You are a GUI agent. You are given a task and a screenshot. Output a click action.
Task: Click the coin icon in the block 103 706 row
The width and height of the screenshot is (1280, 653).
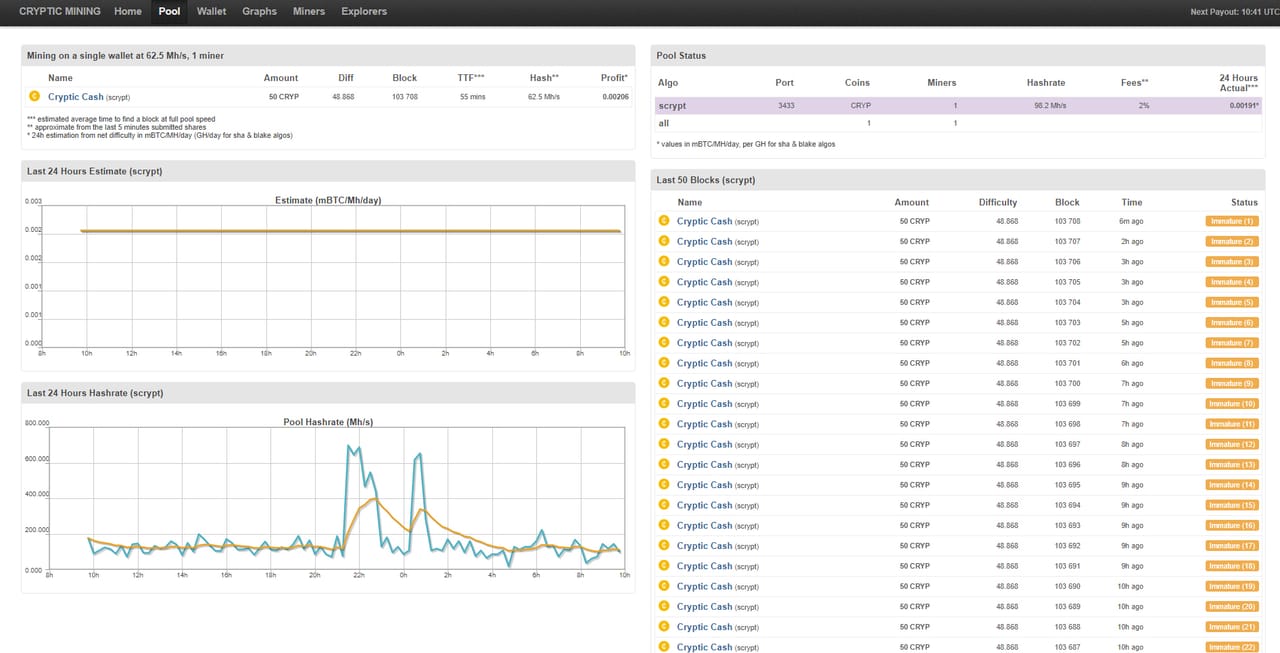click(663, 261)
